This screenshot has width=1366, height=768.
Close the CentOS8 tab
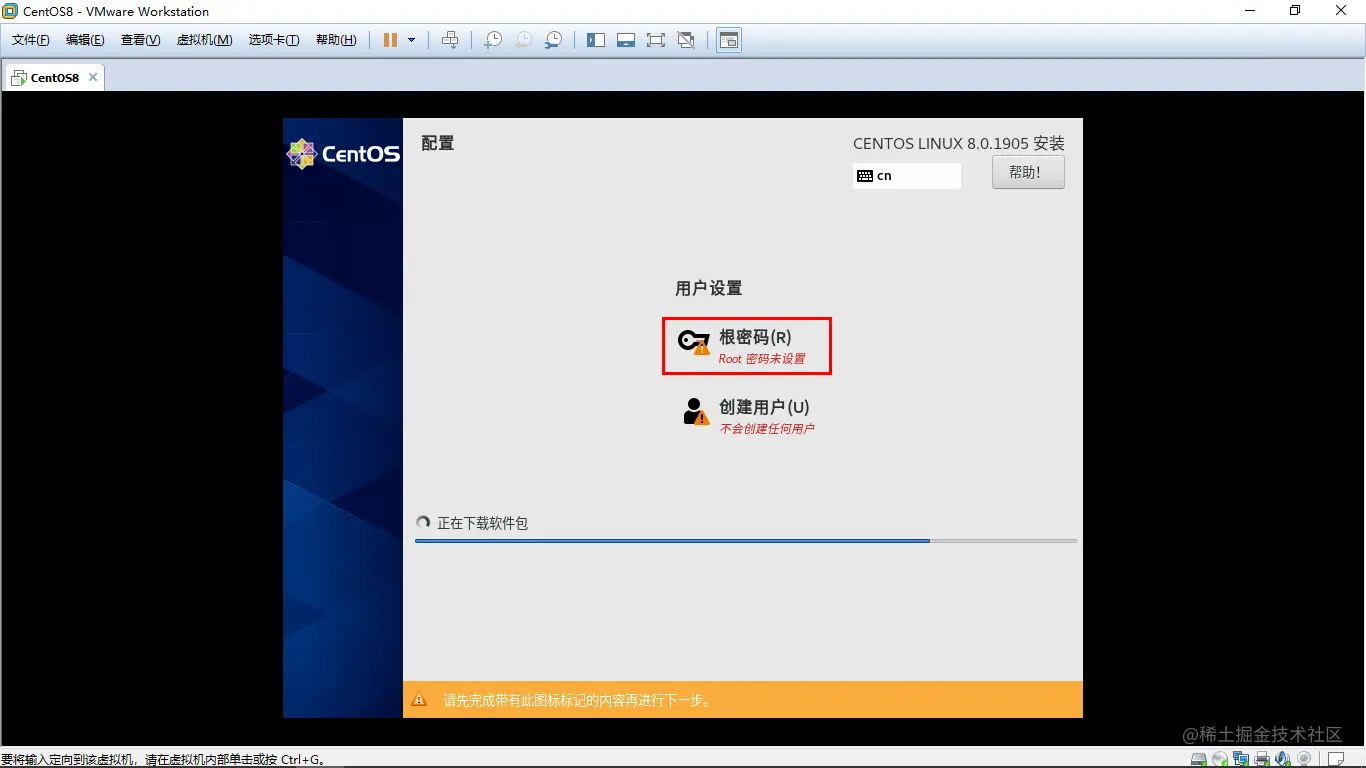coord(93,77)
